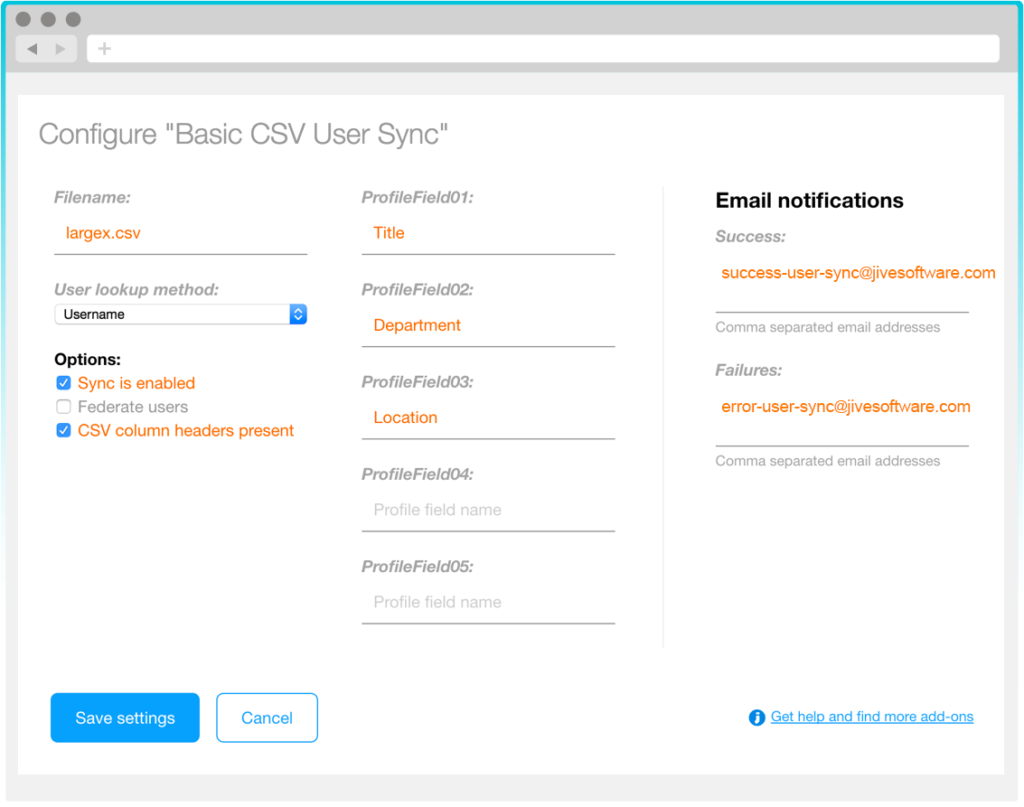The height and width of the screenshot is (807, 1024).
Task: Click the browser forward arrow icon
Action: (x=61, y=49)
